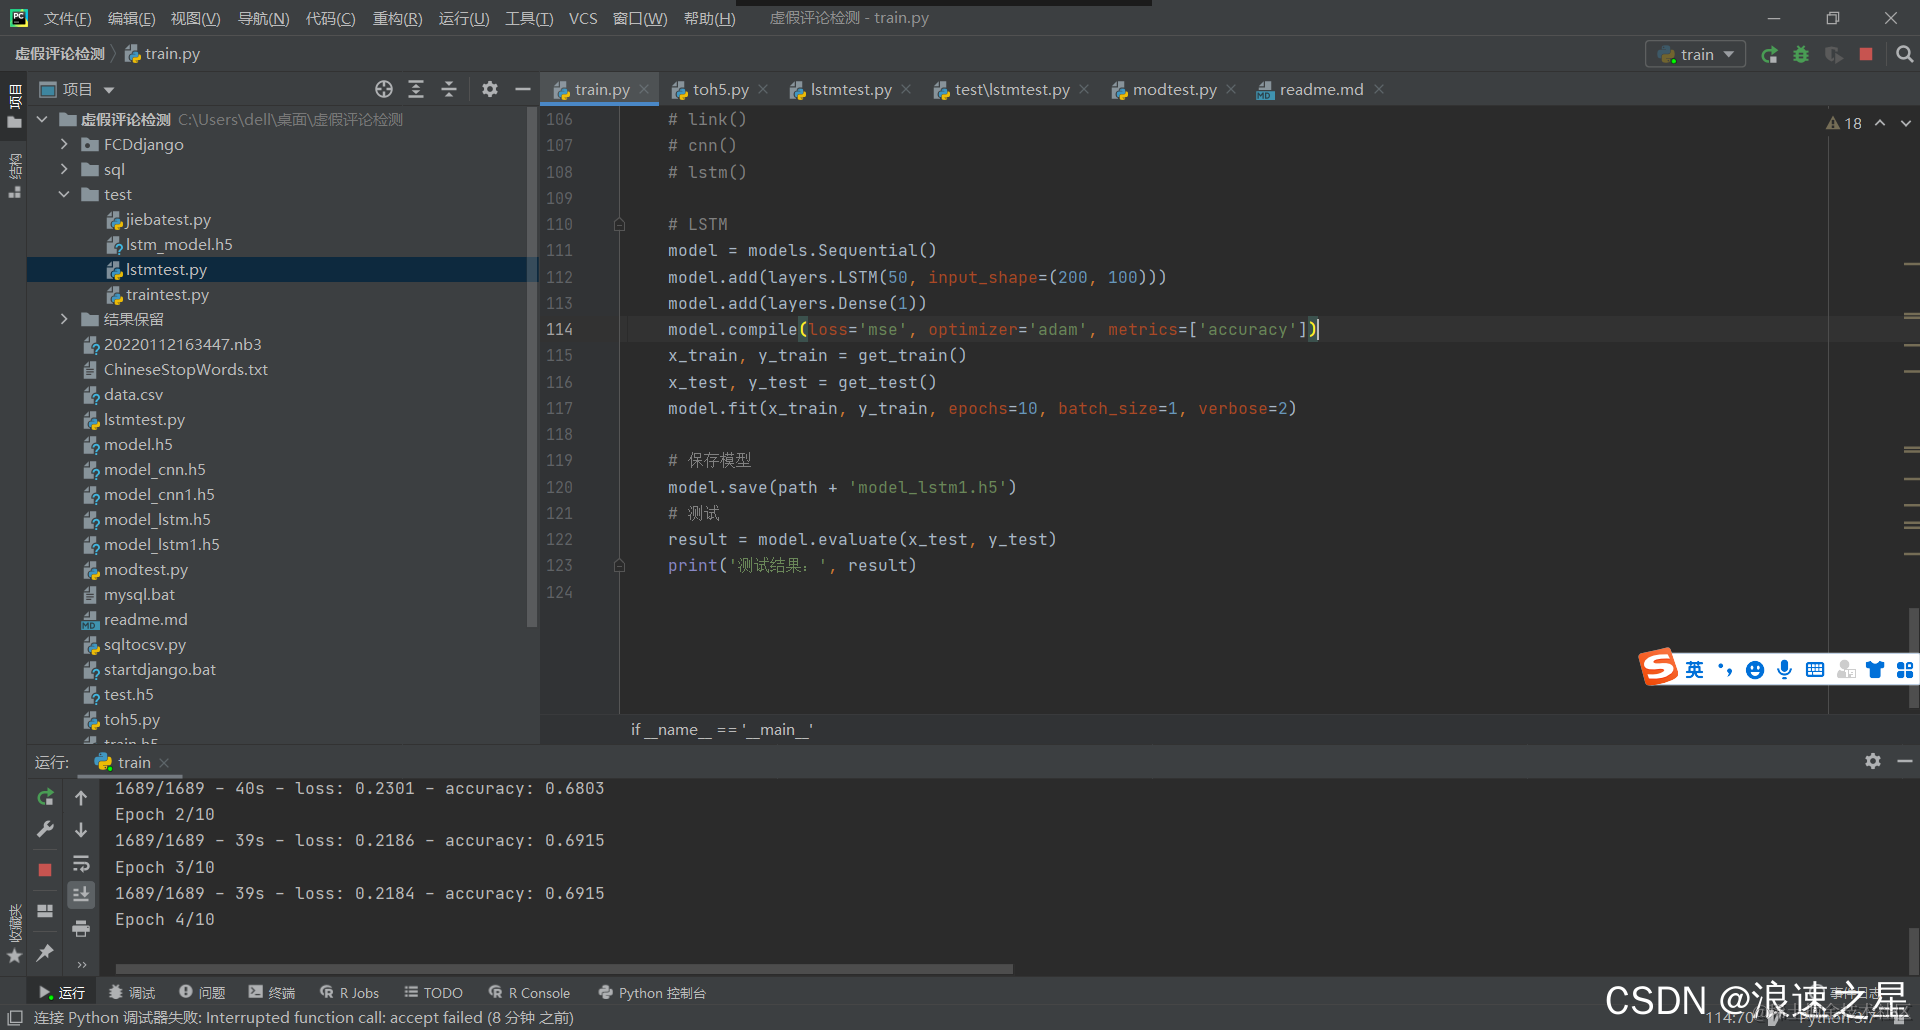Open Search Everywhere magnifier icon
This screenshot has height=1030, width=1920.
[1904, 55]
